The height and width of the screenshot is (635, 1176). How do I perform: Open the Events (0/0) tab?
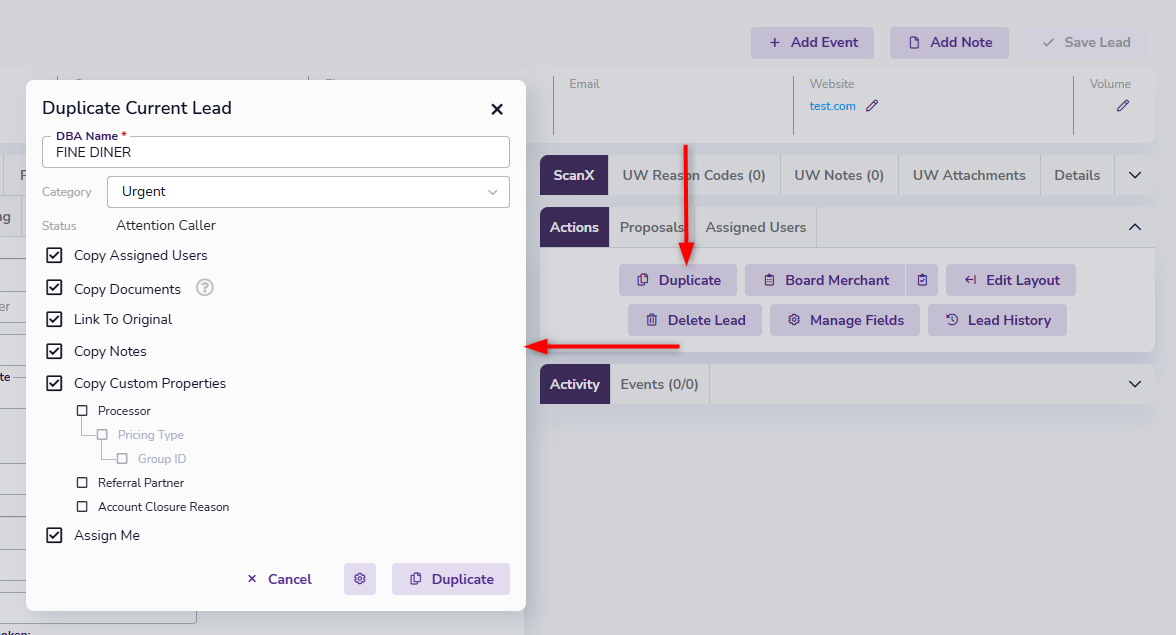coord(659,384)
